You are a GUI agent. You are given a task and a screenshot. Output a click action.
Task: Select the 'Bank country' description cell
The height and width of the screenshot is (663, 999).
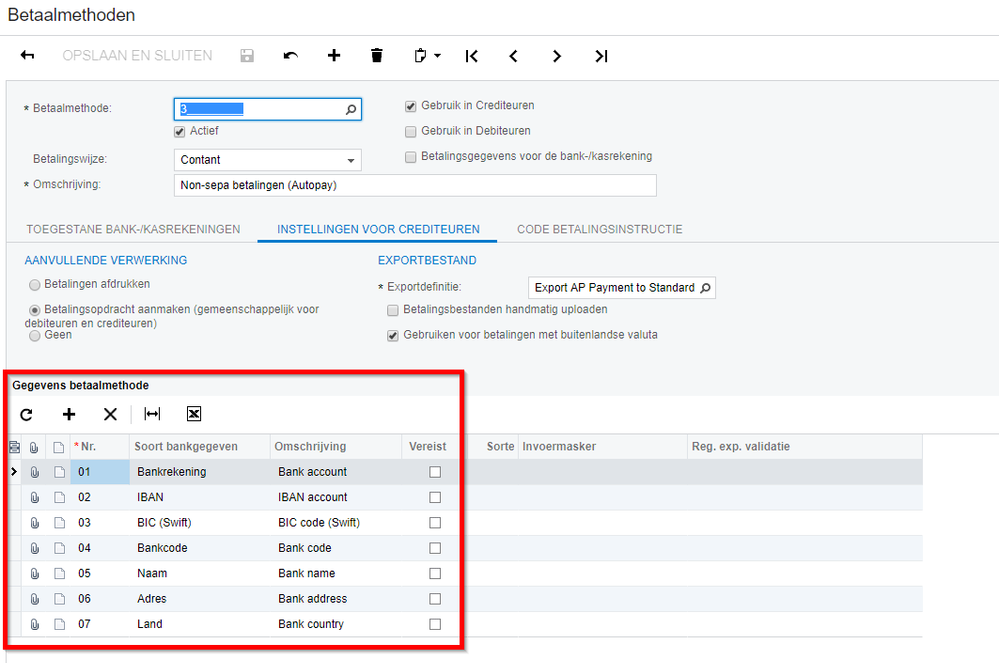click(336, 625)
